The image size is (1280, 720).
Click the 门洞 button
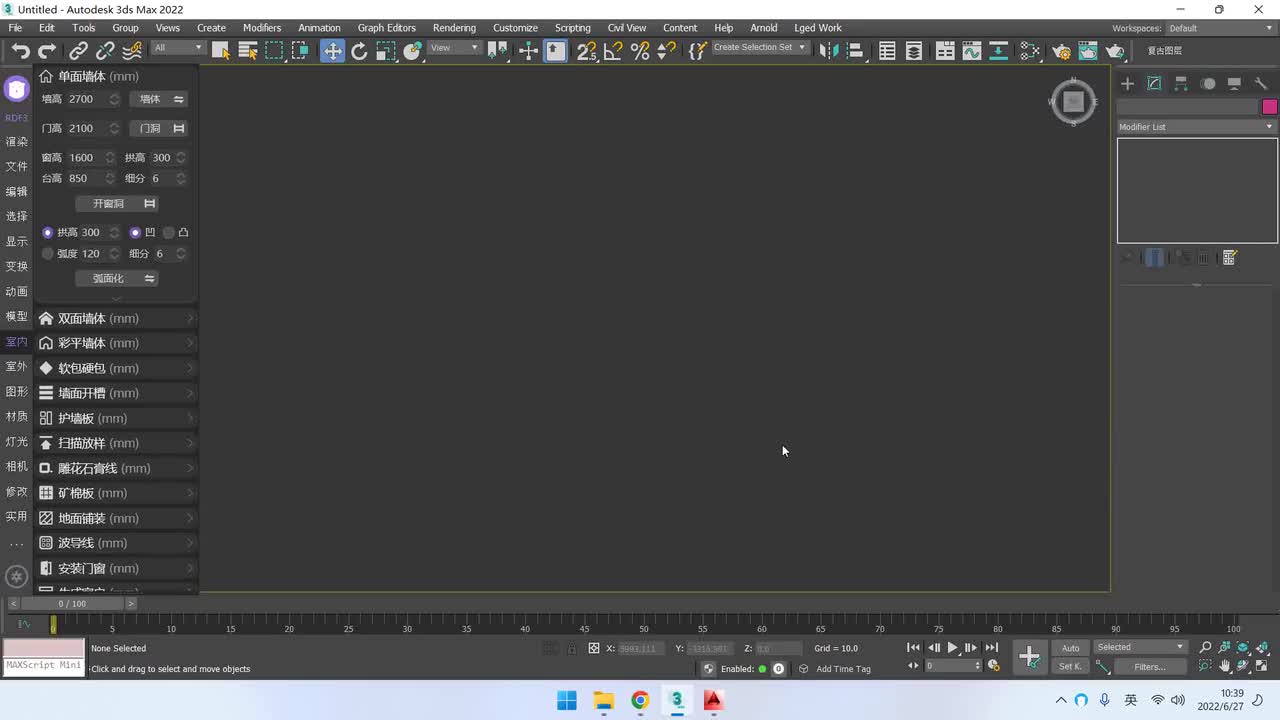pyautogui.click(x=158, y=128)
